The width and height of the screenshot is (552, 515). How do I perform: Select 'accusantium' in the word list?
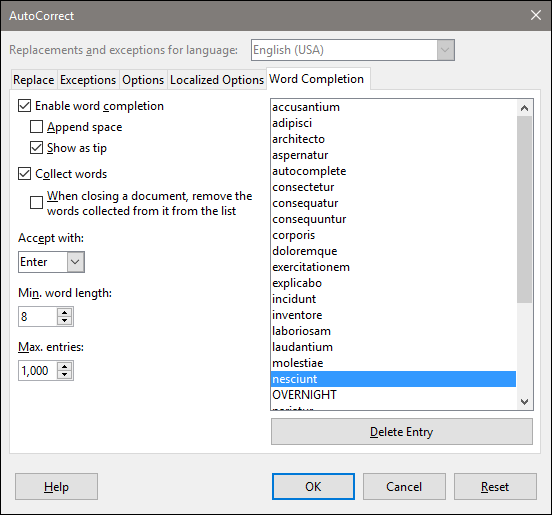[x=393, y=107]
